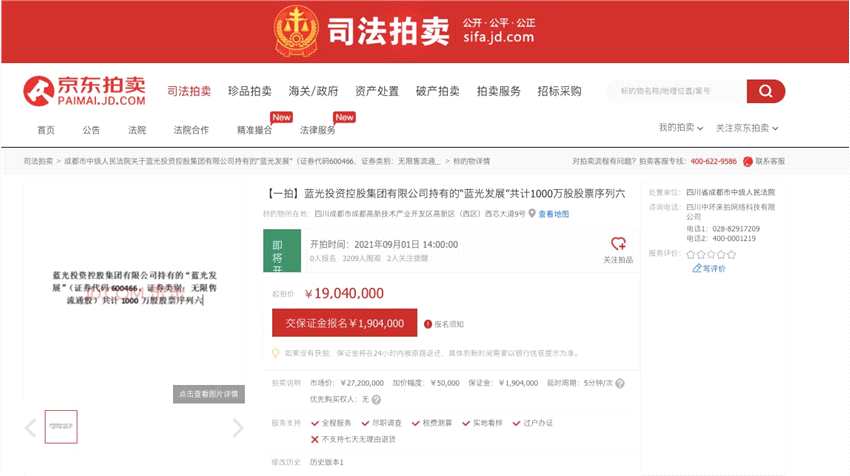Image resolution: width=850 pixels, height=476 pixels.
Task: Select the image thumbnail below preview
Action: (x=61, y=427)
